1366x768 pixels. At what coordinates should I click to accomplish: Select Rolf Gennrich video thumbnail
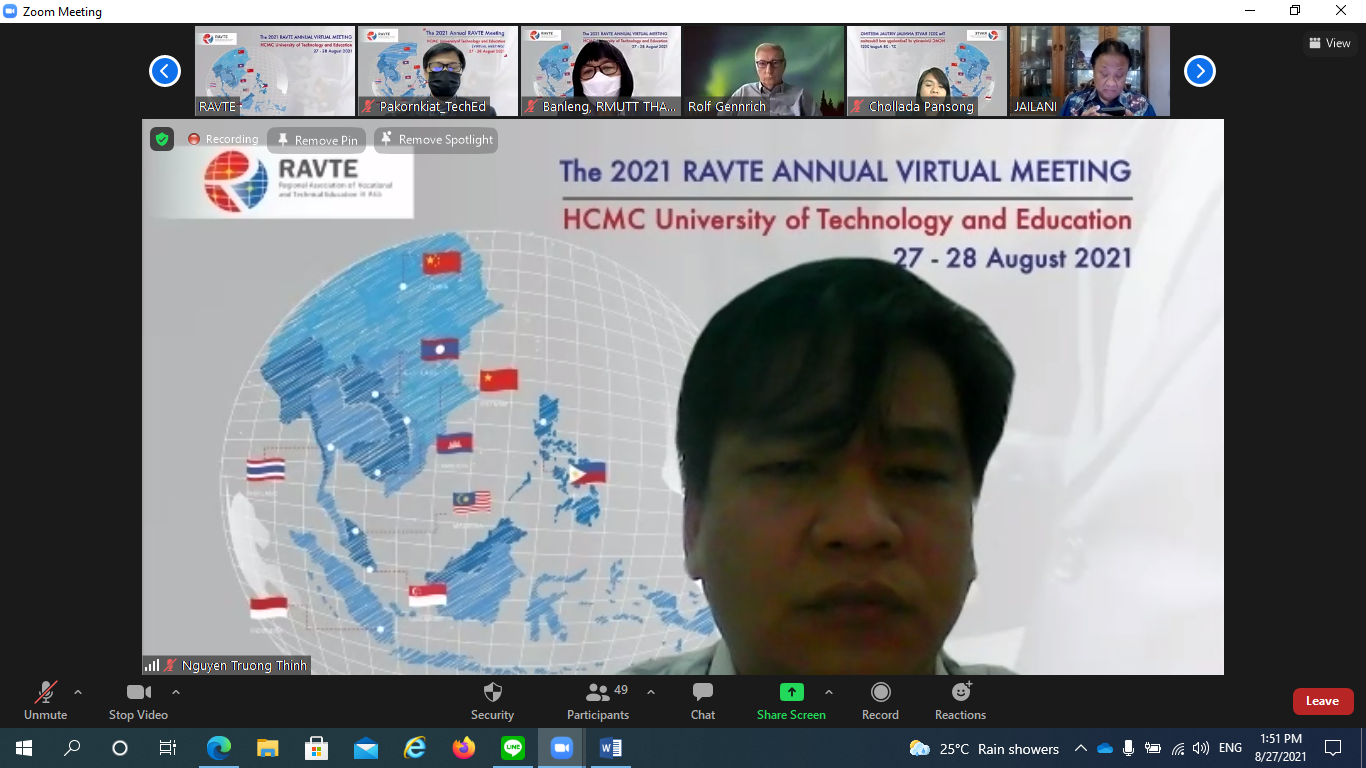764,71
